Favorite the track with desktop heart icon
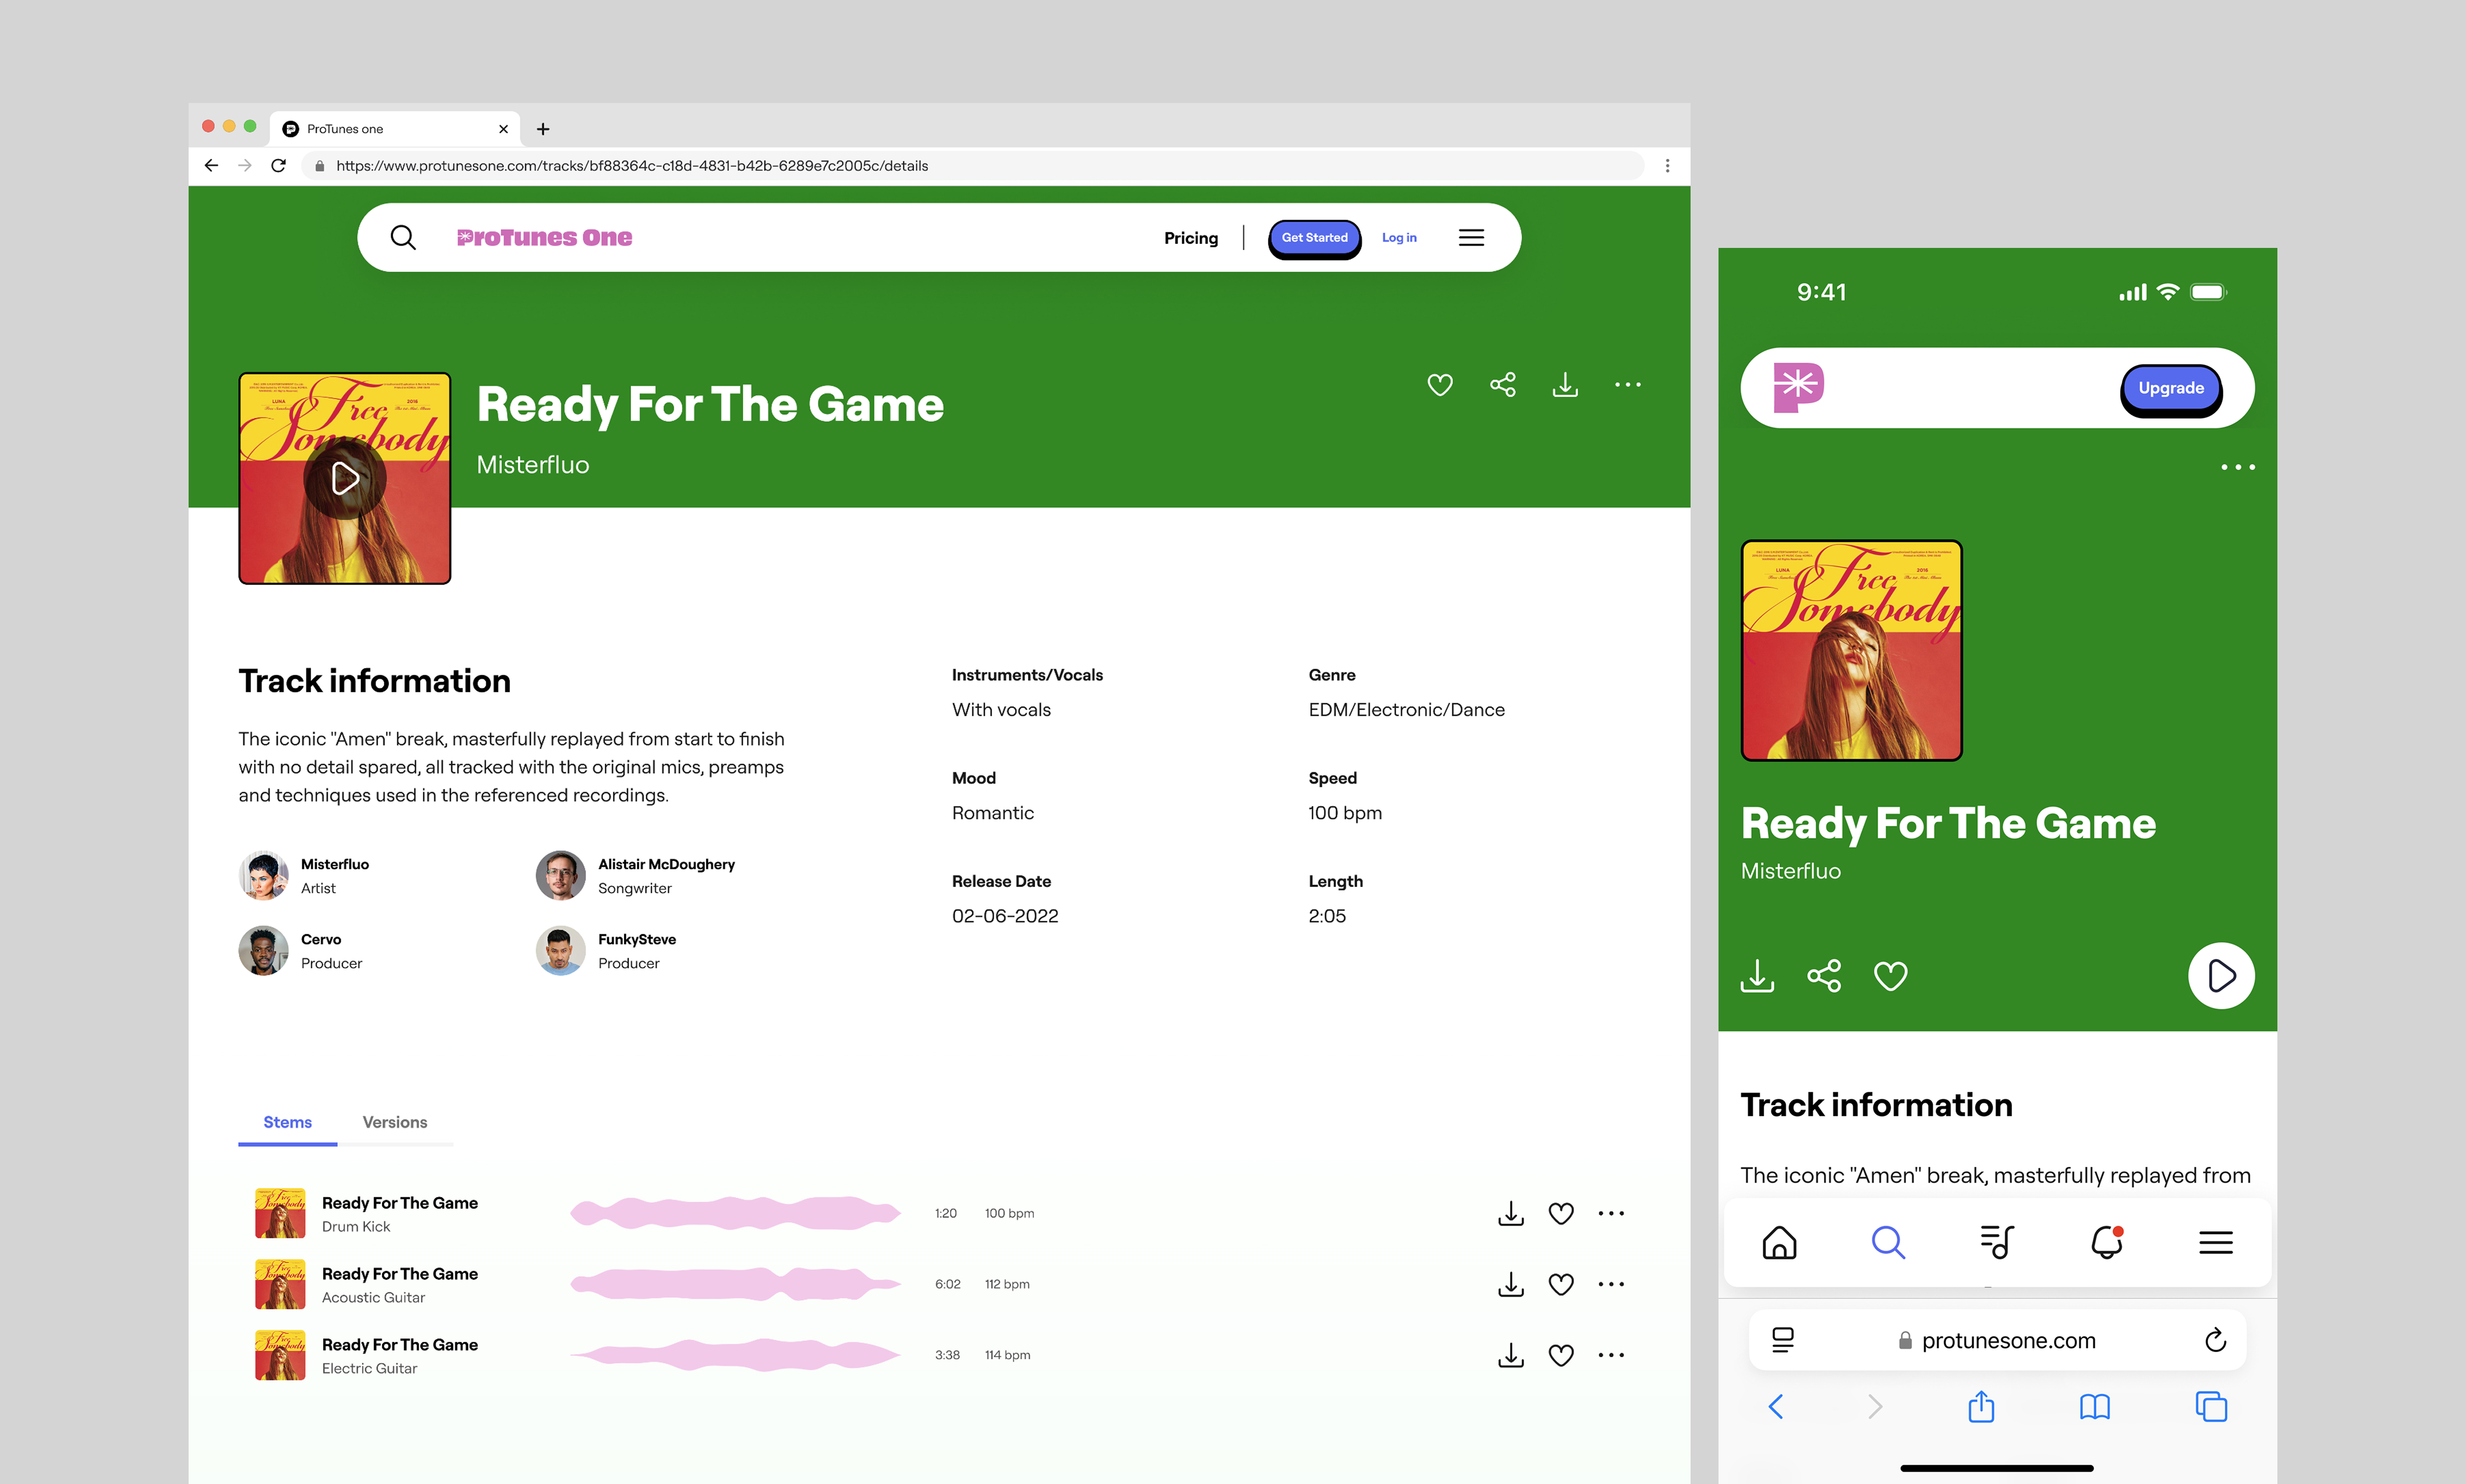 (1439, 385)
